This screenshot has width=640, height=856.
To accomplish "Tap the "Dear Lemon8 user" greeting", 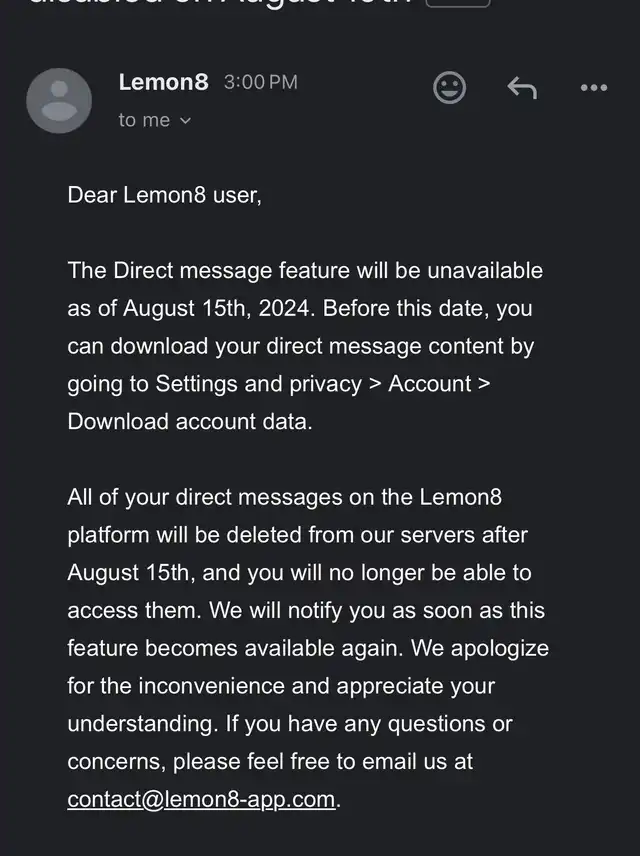I will (164, 195).
